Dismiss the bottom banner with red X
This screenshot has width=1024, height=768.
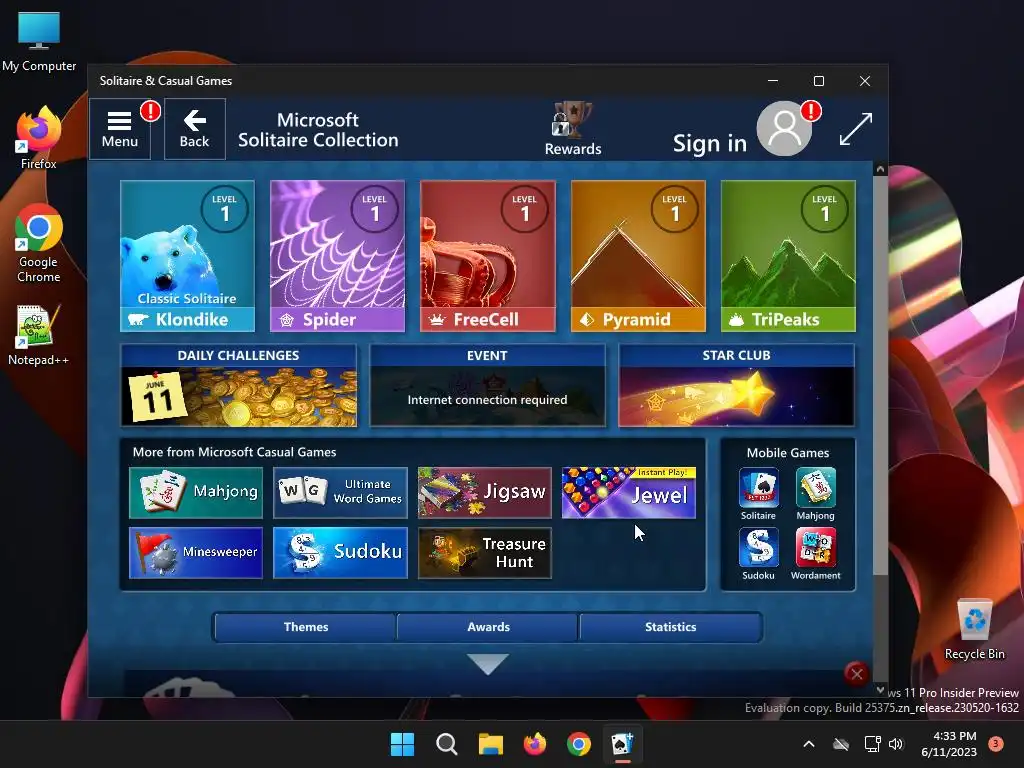pyautogui.click(x=857, y=673)
